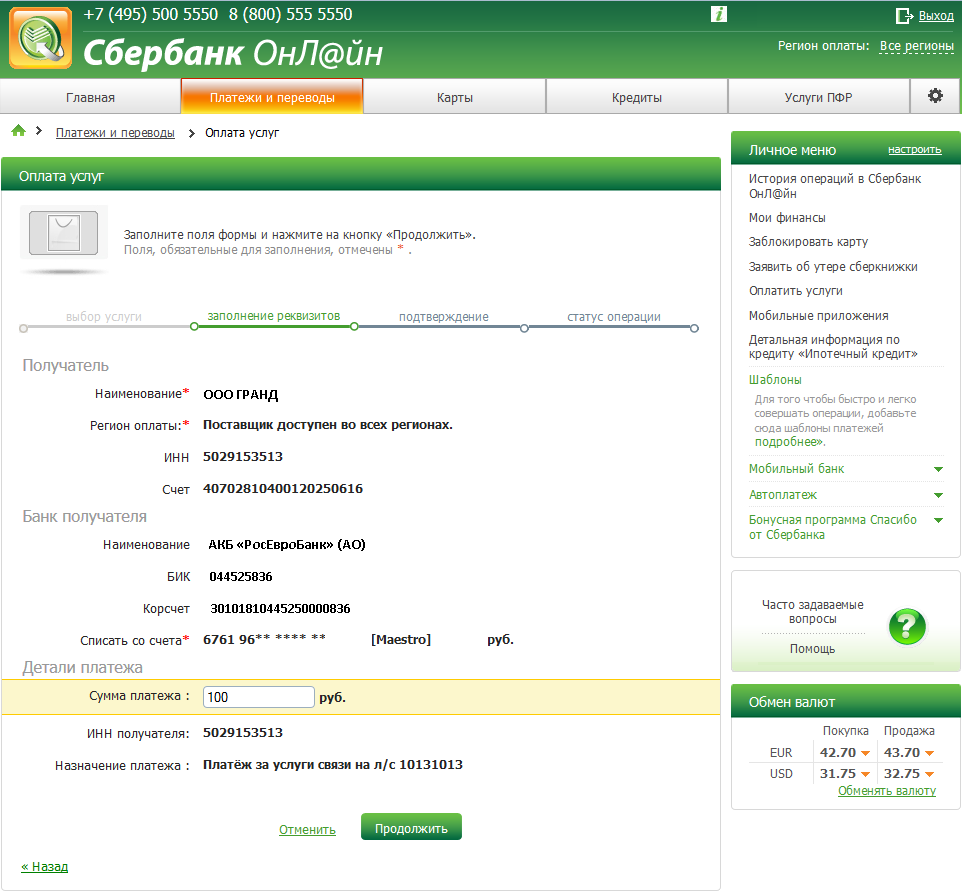Open the info icon in header

click(718, 14)
